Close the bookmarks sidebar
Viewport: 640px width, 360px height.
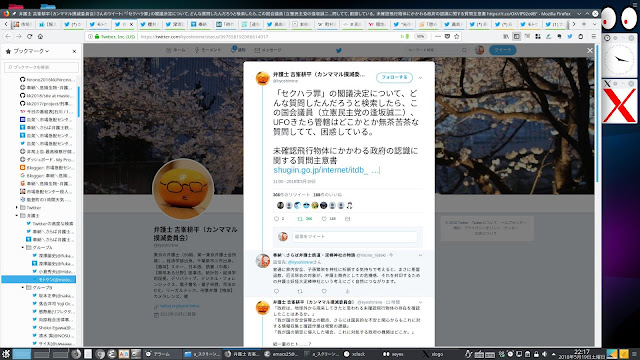[74, 51]
